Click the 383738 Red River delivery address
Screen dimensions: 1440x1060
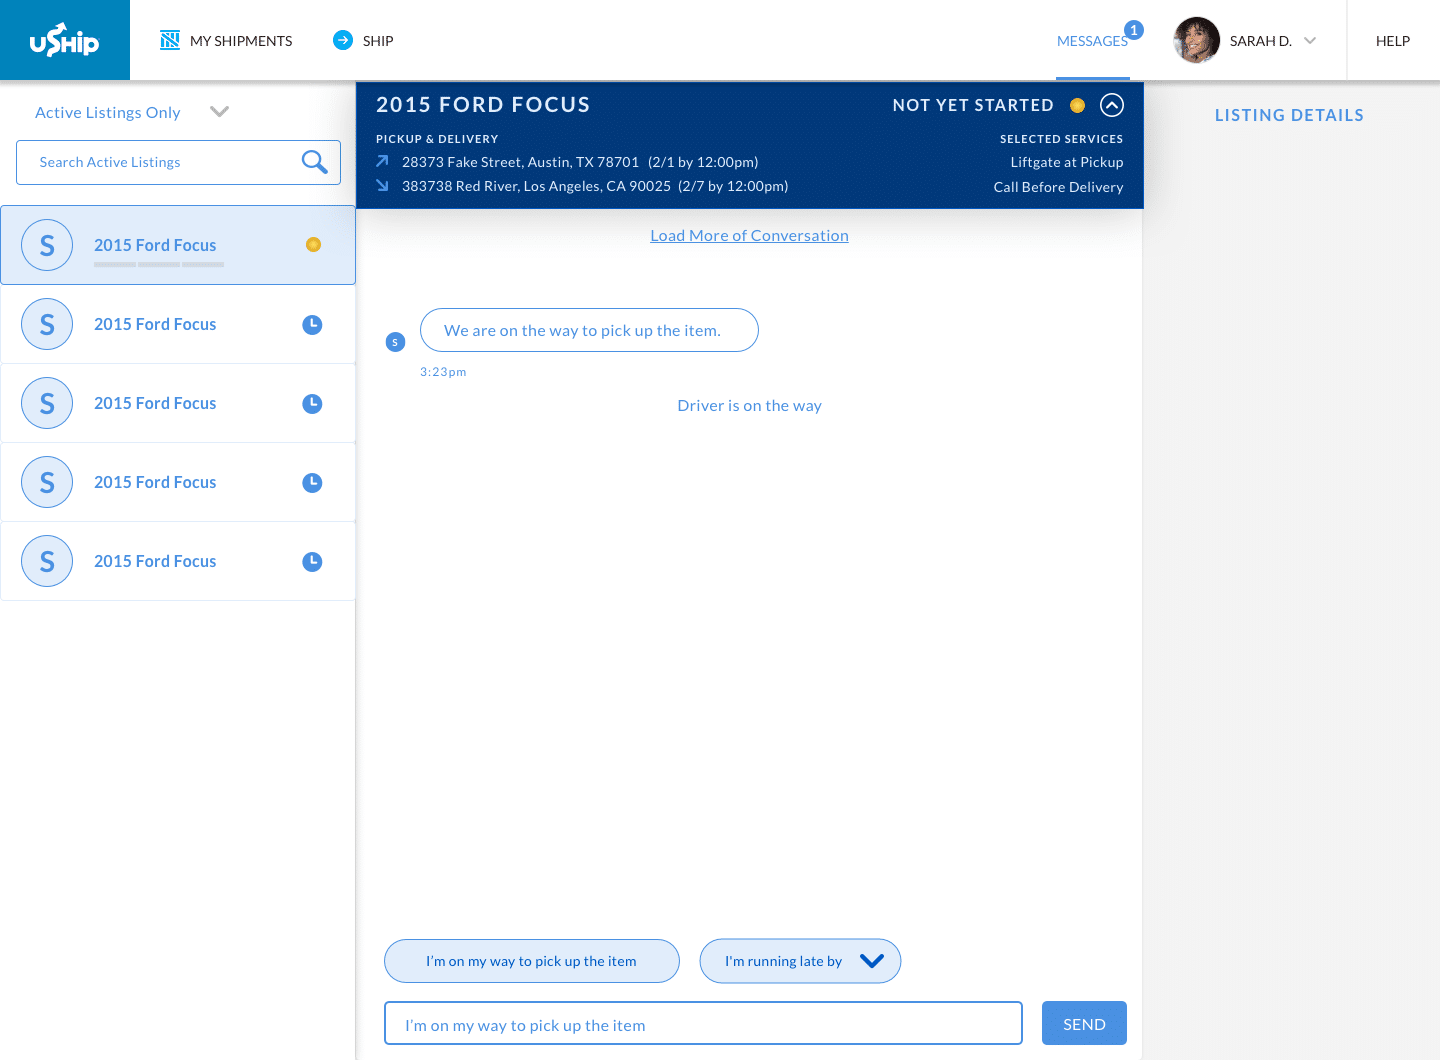(536, 186)
